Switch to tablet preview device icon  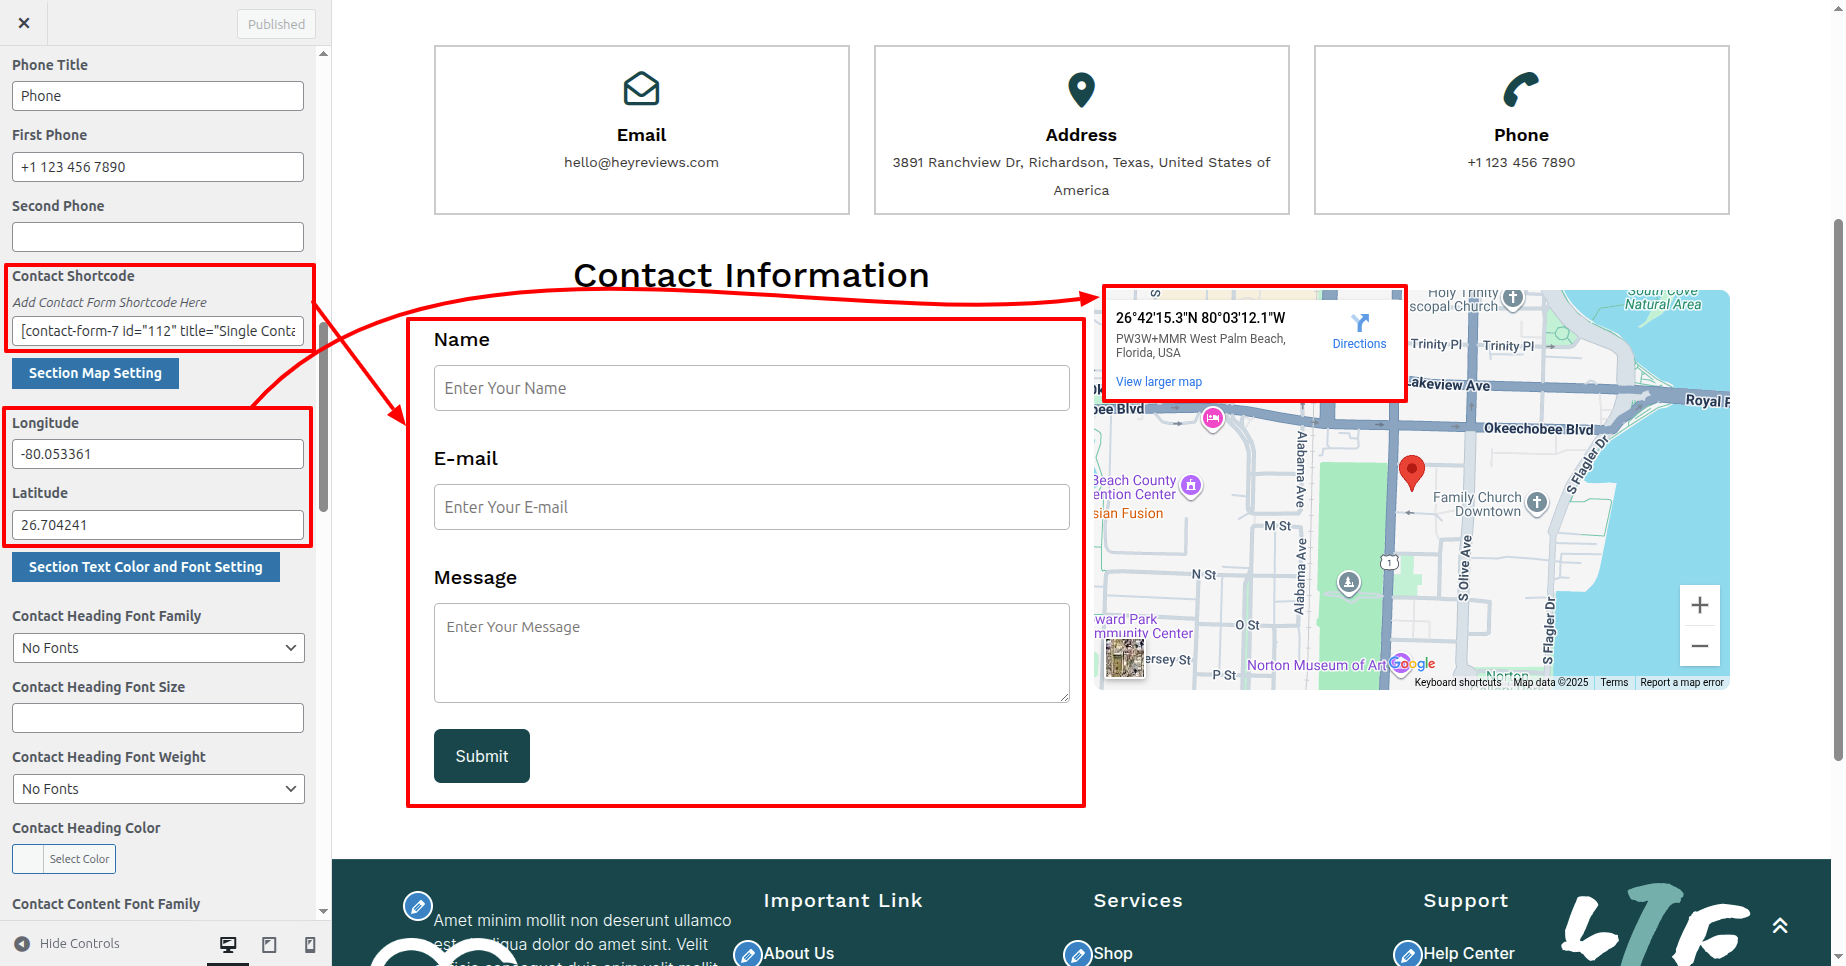pyautogui.click(x=269, y=944)
